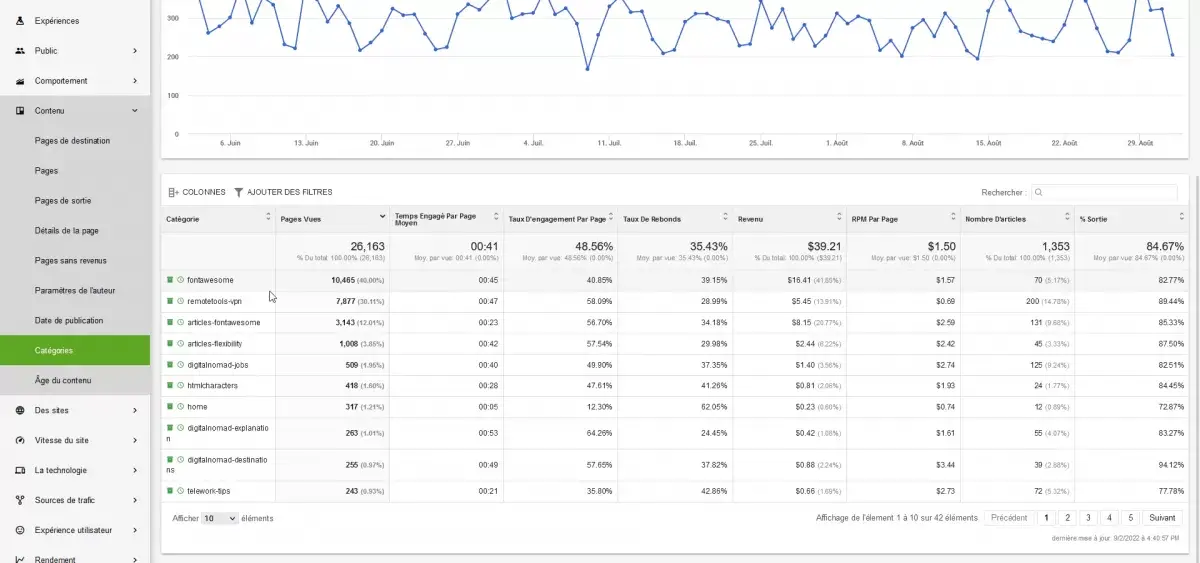Viewport: 1200px width, 563px height.
Task: Click the clock icon beside digitalnomad-jobs
Action: [x=180, y=365]
